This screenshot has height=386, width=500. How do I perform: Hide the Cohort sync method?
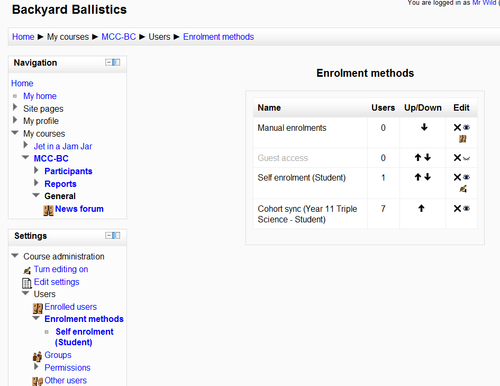(x=466, y=208)
